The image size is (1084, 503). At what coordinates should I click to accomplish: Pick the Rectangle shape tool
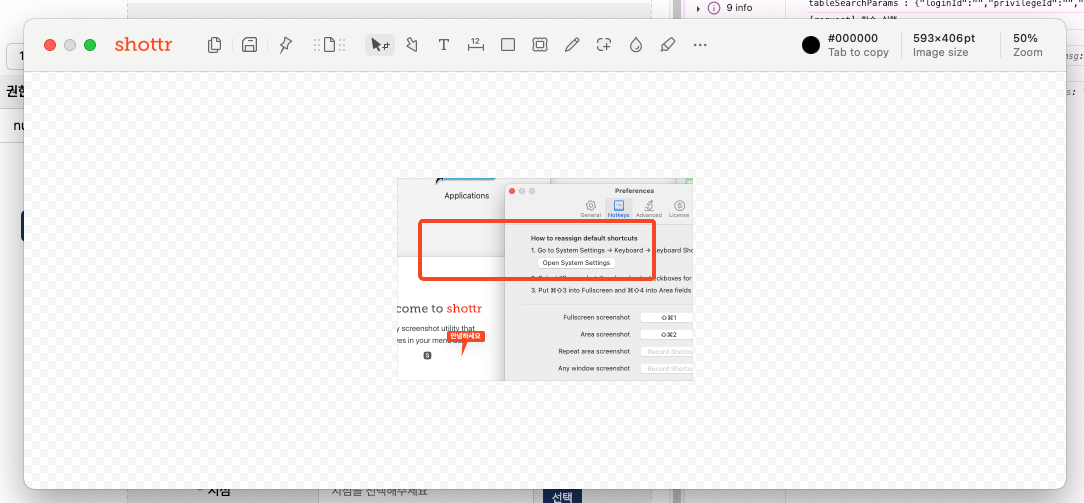[x=508, y=45]
